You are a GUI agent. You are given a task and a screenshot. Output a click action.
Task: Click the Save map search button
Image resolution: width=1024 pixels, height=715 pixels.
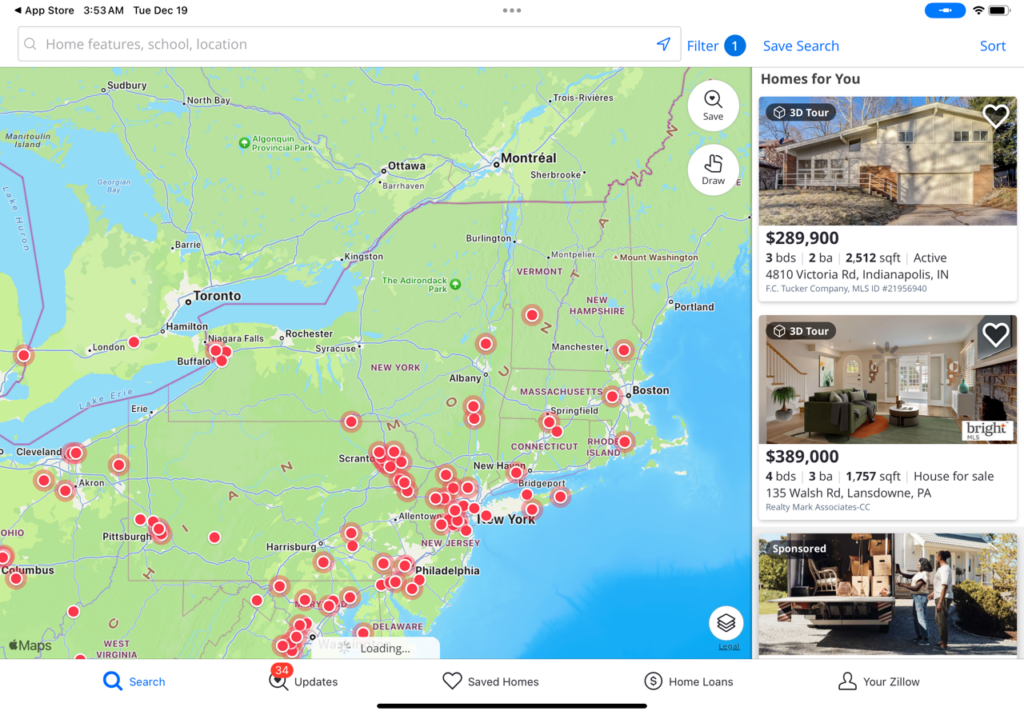click(x=713, y=106)
